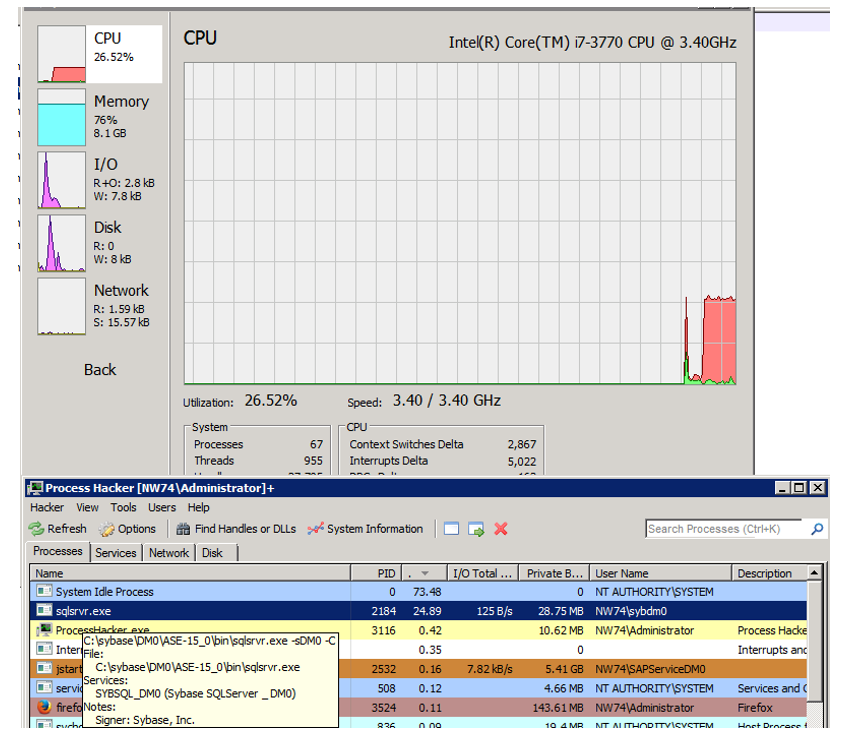This screenshot has width=848, height=748.
Task: Click the magnifier search icon
Action: (x=817, y=529)
